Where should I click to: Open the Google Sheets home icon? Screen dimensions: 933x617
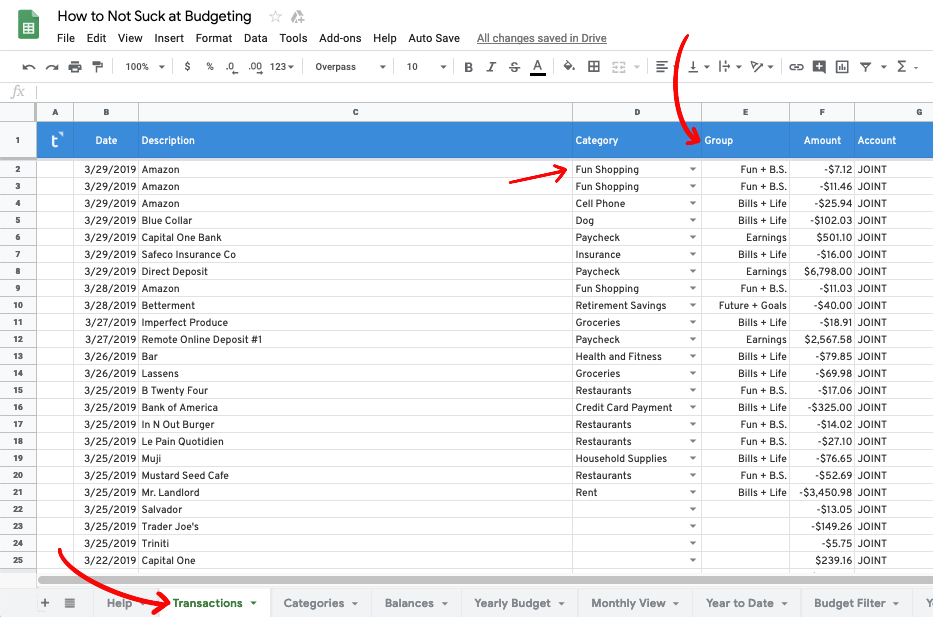pyautogui.click(x=28, y=25)
